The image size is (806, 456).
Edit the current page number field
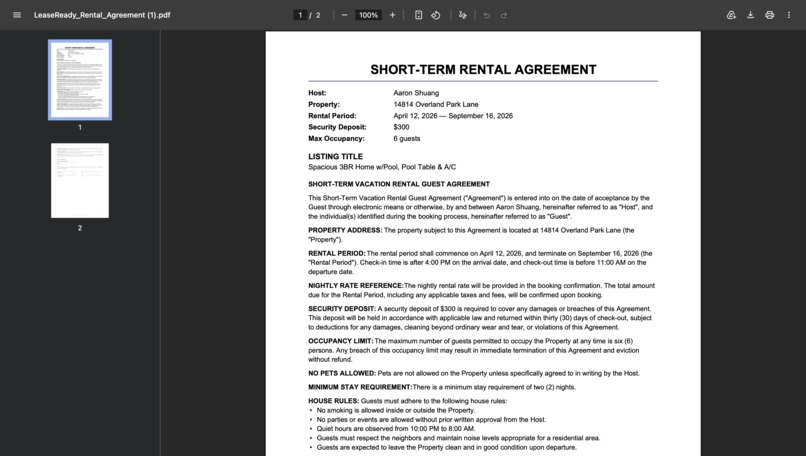[300, 15]
